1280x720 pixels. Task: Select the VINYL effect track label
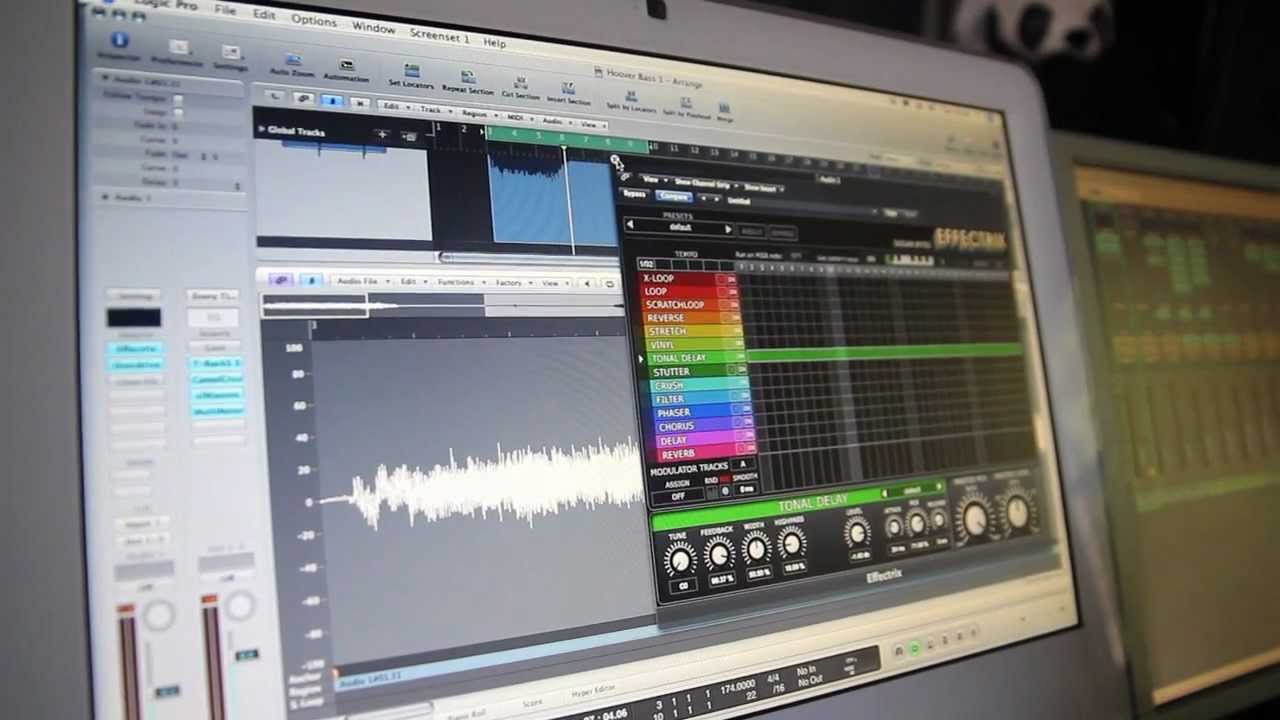[662, 344]
